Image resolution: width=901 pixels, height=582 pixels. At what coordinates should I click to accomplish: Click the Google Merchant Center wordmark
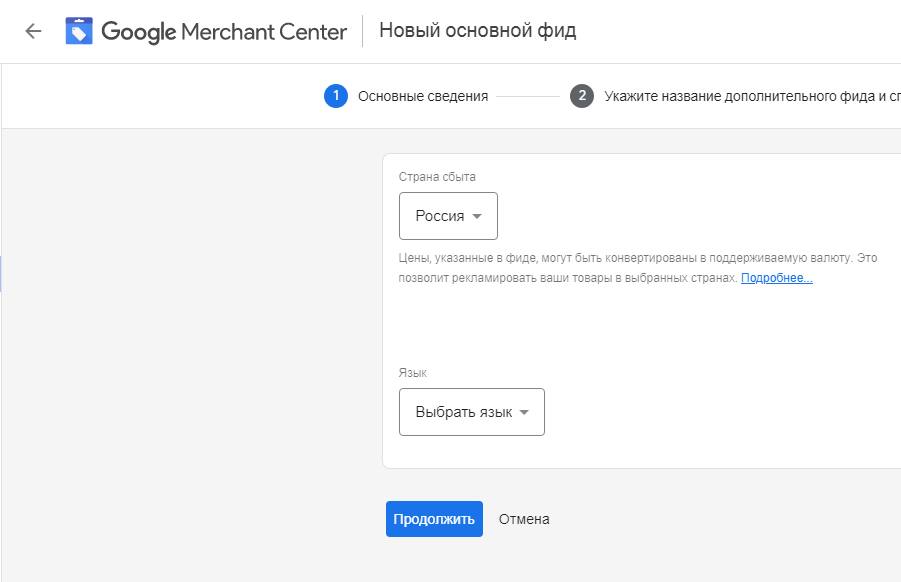tap(224, 32)
